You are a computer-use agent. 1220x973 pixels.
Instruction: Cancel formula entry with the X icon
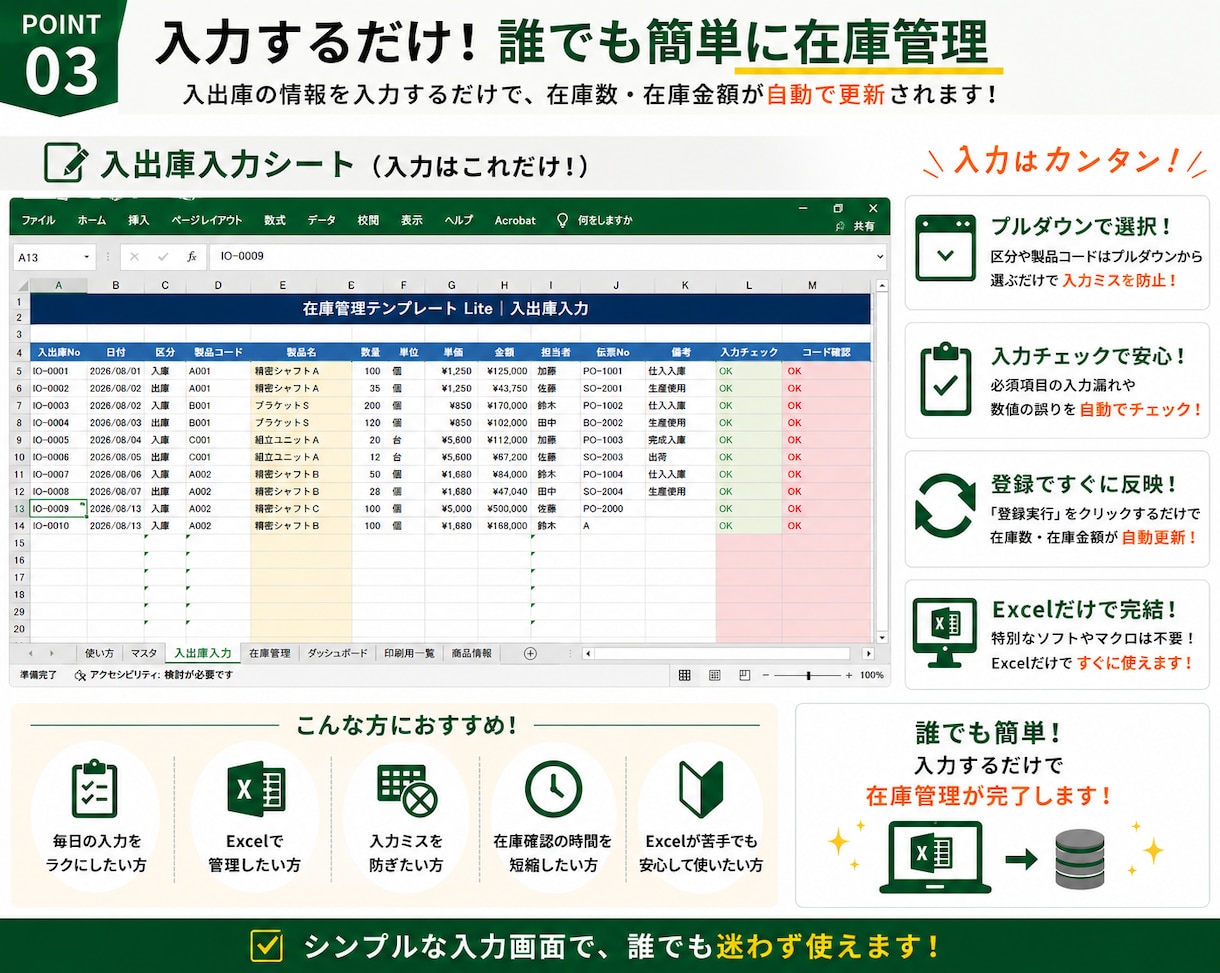click(x=135, y=257)
